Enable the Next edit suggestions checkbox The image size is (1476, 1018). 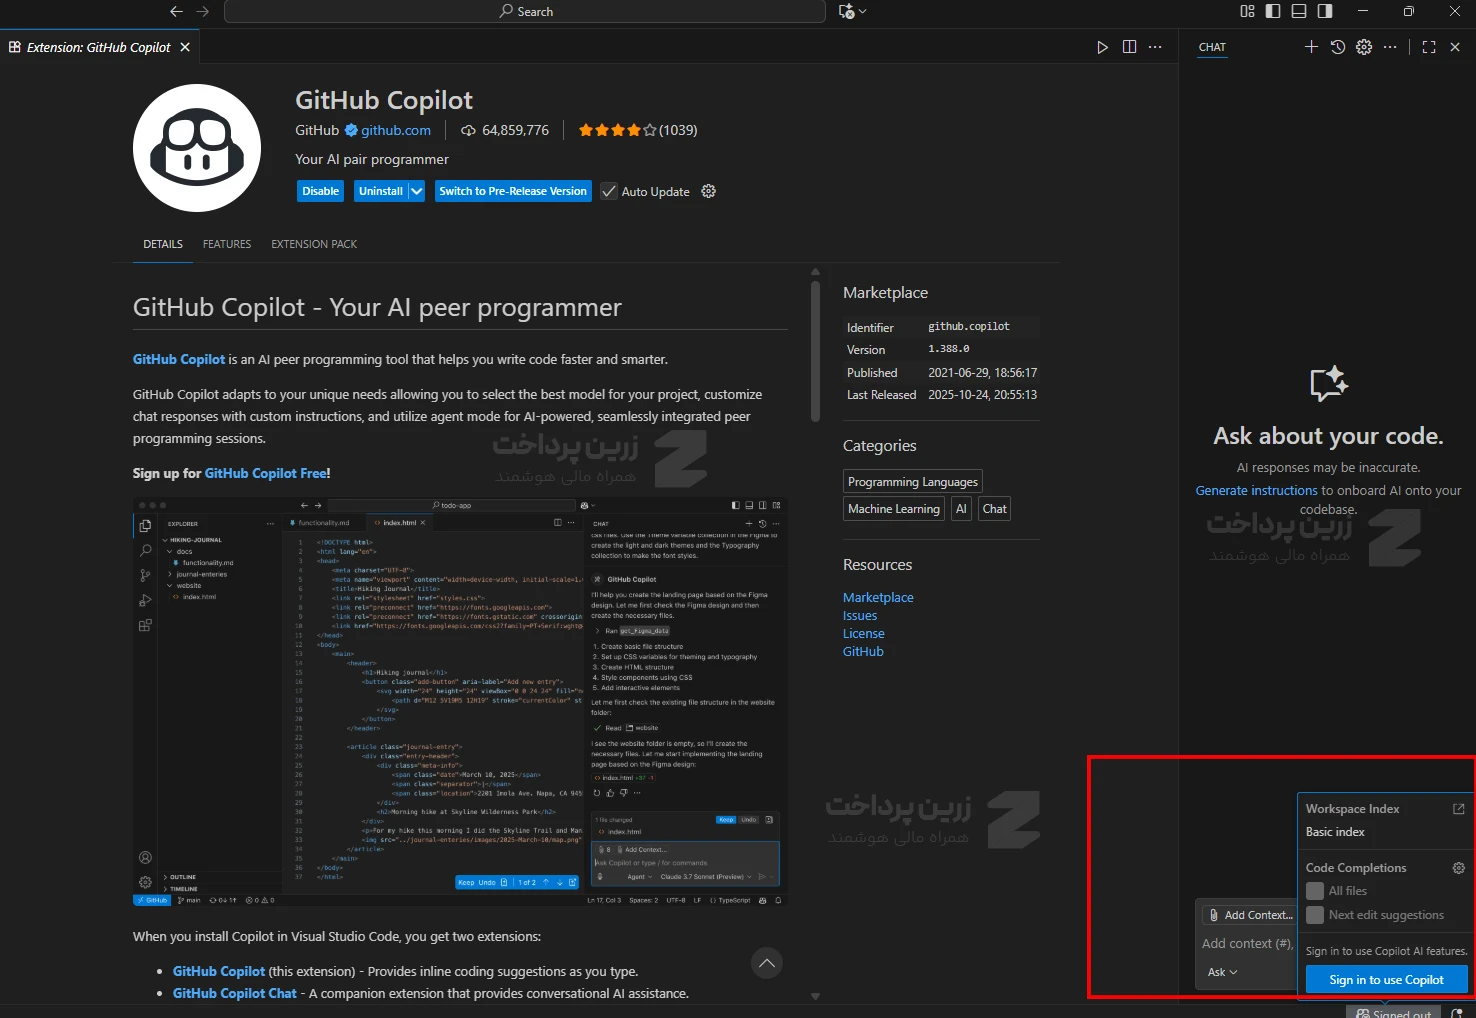click(1315, 915)
